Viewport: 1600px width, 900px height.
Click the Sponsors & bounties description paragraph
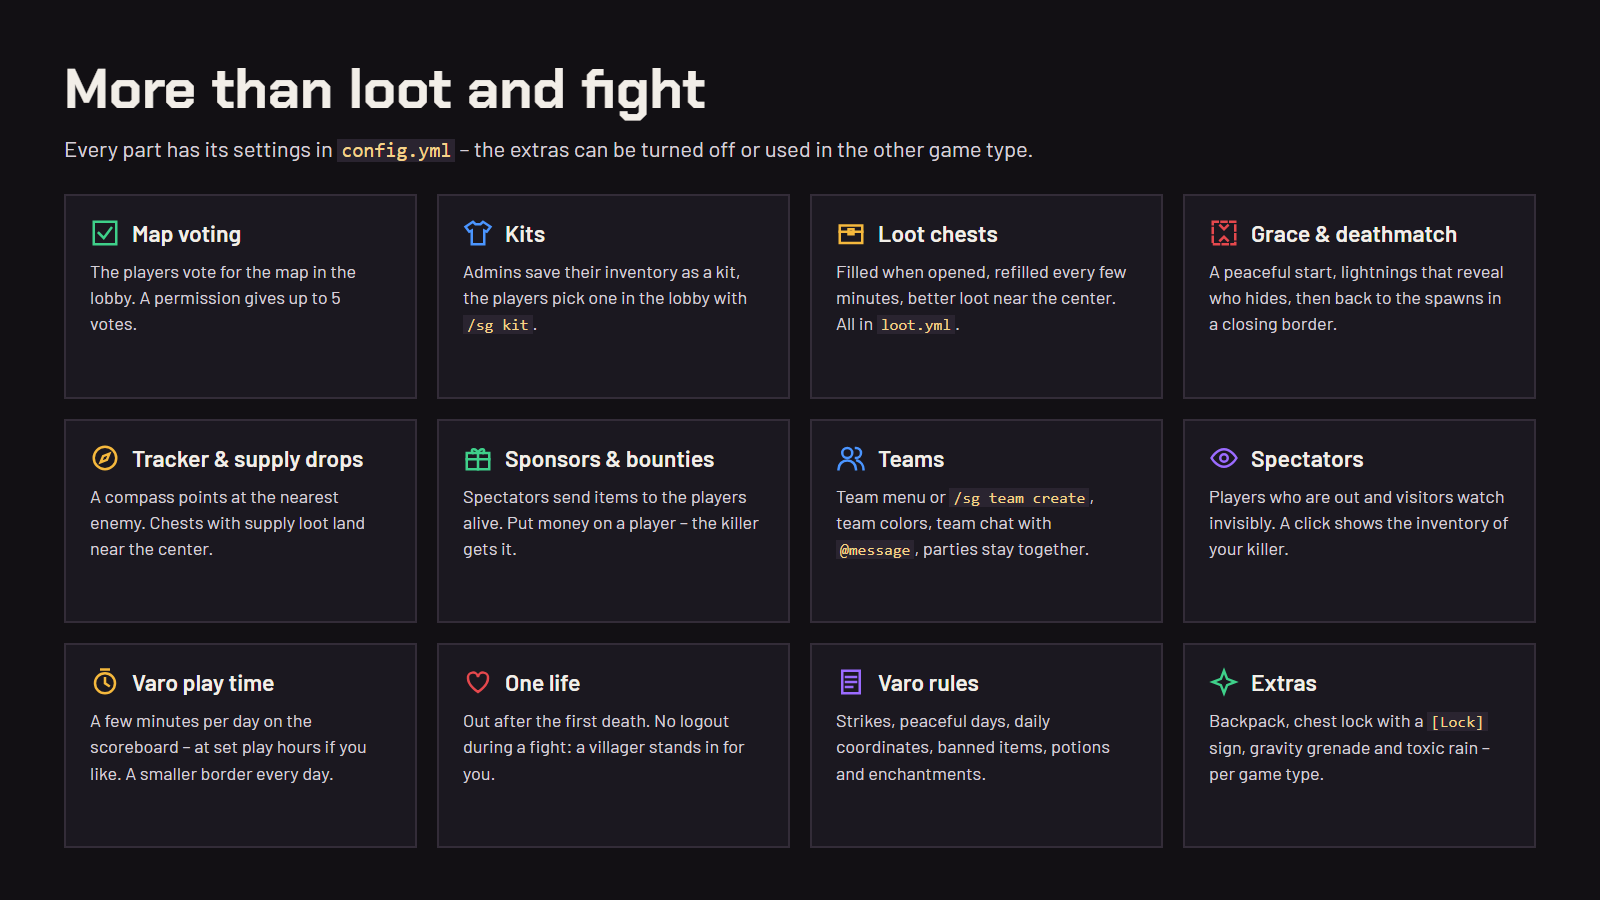(x=611, y=523)
